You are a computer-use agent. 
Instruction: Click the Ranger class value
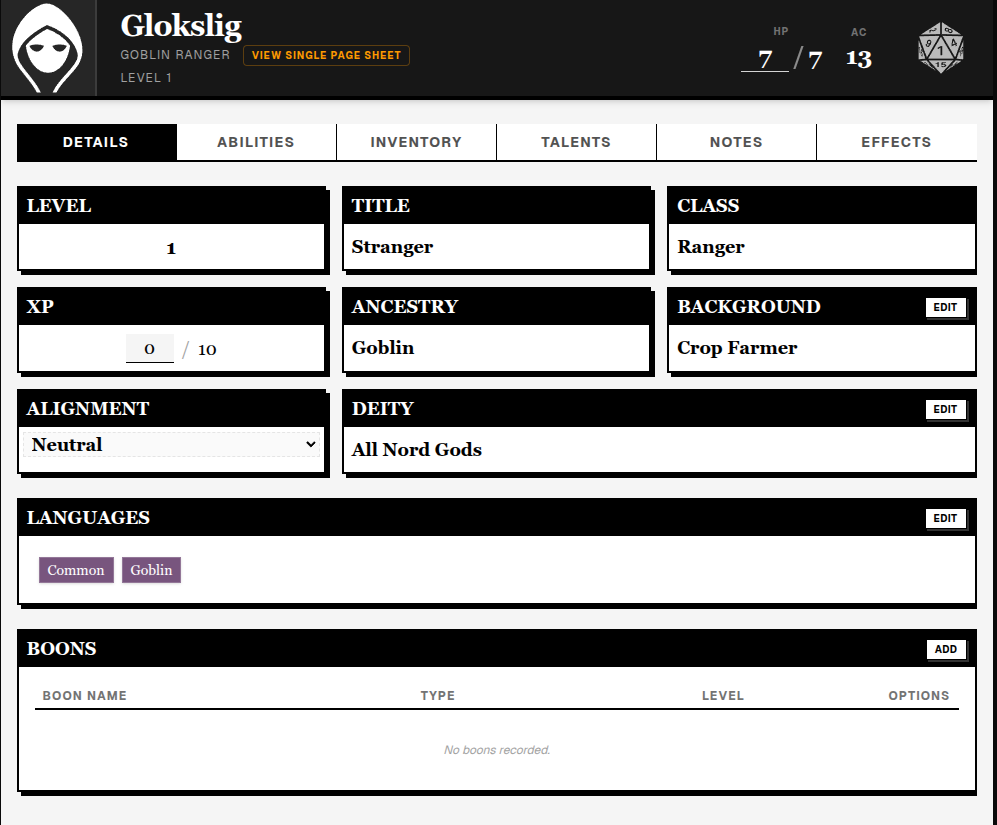(711, 247)
